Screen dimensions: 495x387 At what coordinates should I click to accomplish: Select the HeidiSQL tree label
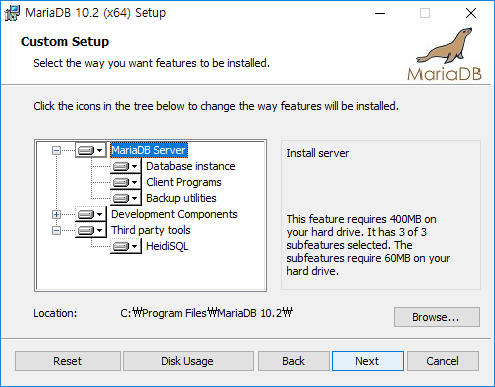167,246
